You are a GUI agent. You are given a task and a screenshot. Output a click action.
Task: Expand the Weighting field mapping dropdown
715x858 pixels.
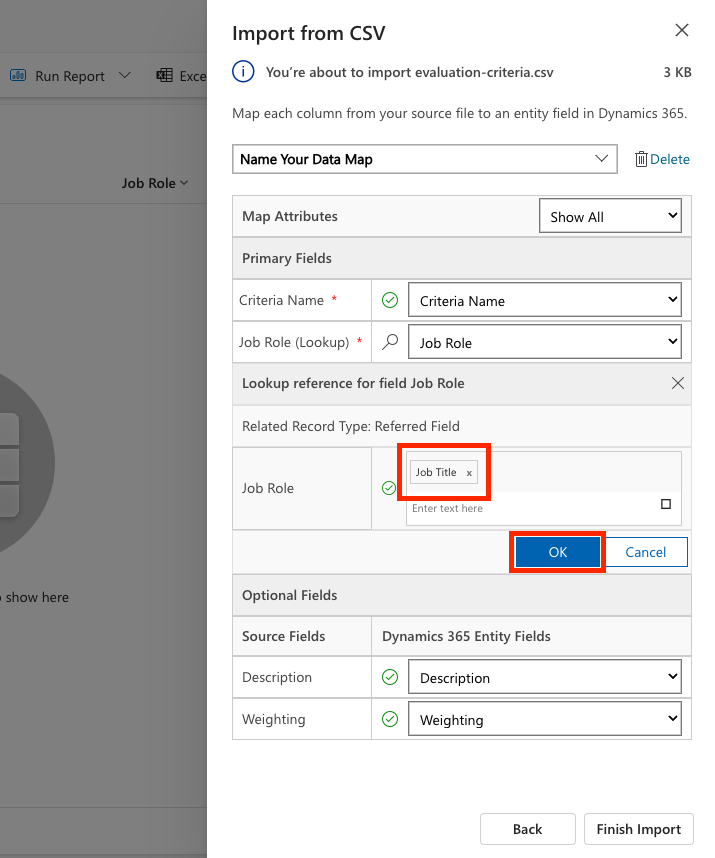[545, 719]
